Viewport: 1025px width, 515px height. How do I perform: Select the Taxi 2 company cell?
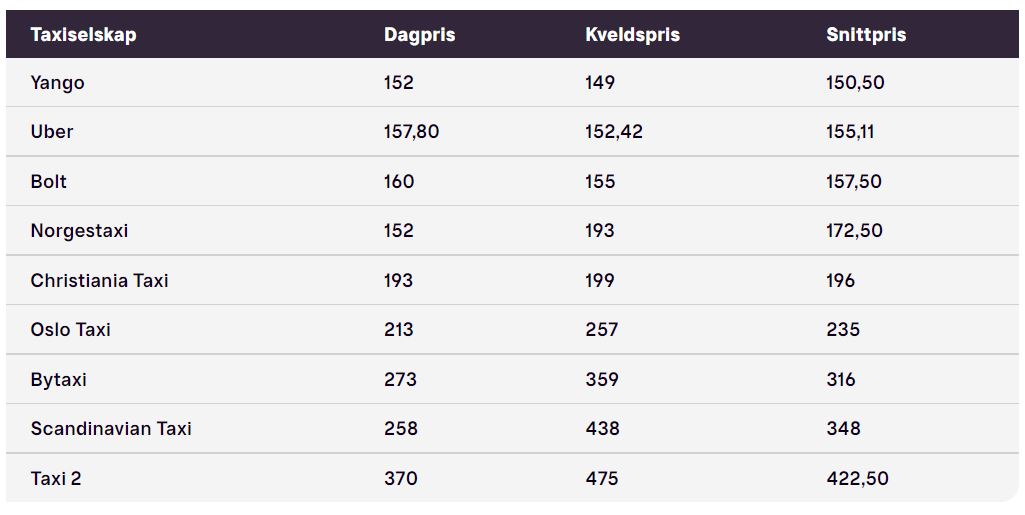pos(56,478)
